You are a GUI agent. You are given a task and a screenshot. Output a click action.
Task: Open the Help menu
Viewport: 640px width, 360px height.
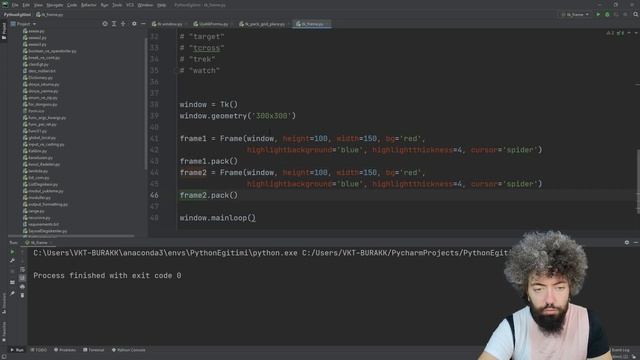(162, 5)
